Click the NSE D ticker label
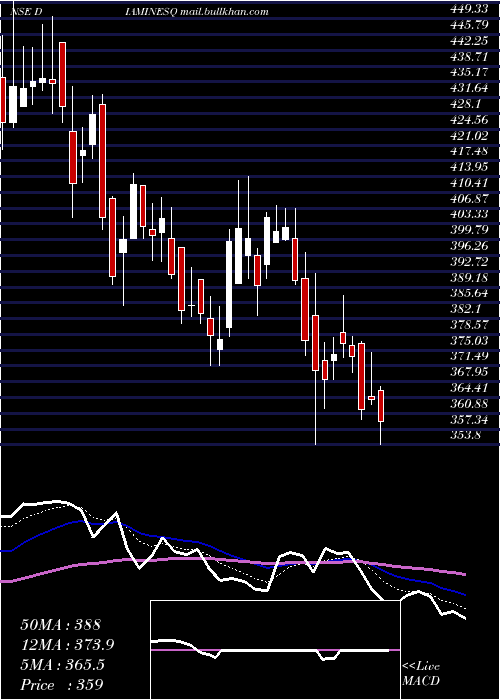The width and height of the screenshot is (500, 700). coord(26,12)
